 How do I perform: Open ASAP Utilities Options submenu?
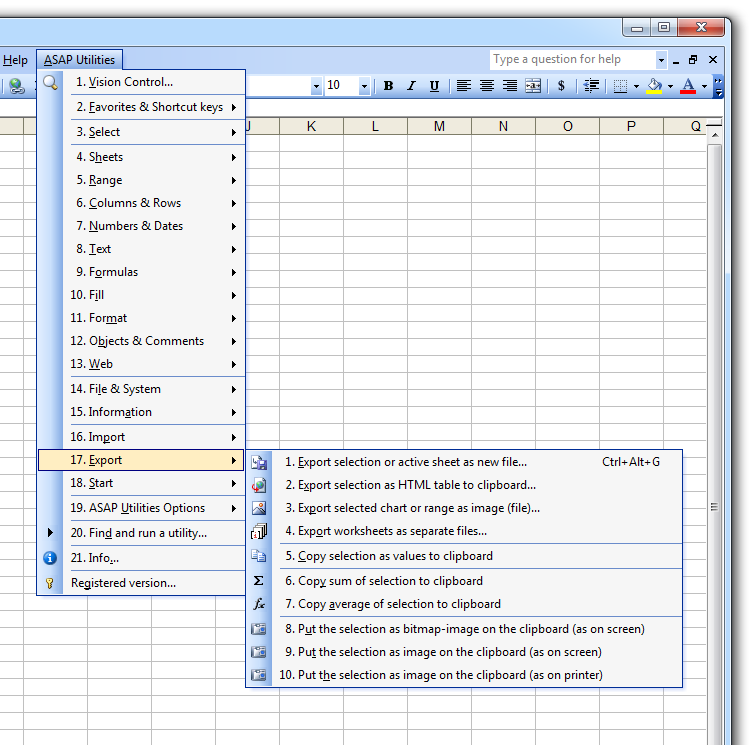coord(142,508)
